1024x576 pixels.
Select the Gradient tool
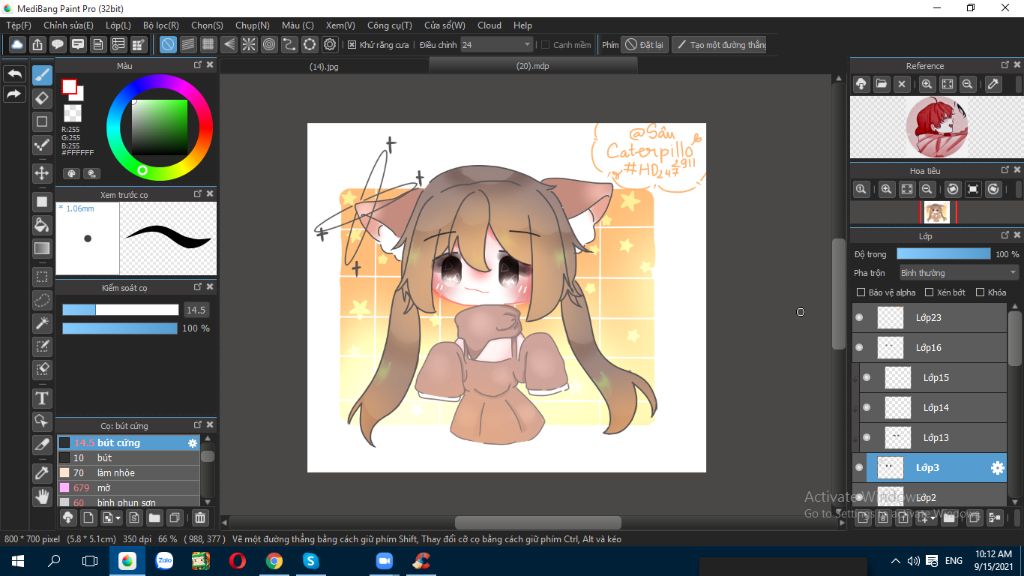[42, 249]
